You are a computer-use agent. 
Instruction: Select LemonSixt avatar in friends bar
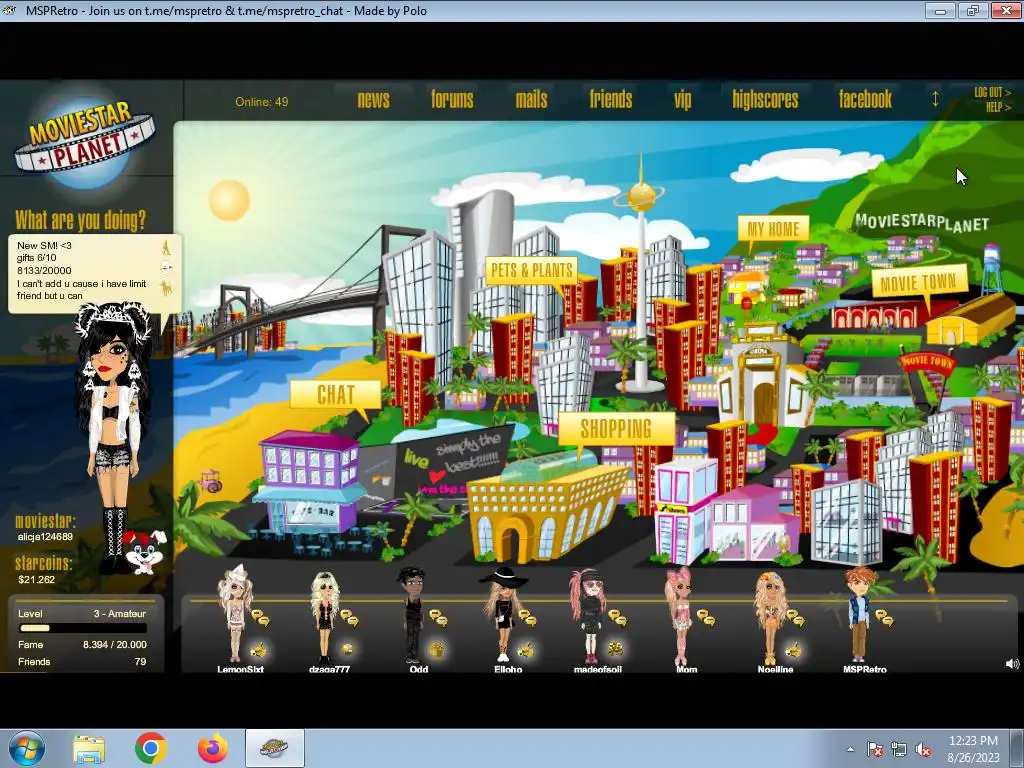[235, 614]
